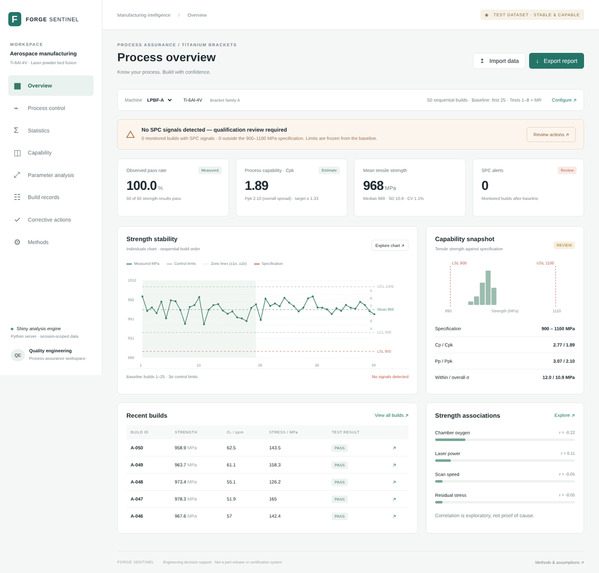Click the Test dataset stable & capable badge
The width and height of the screenshot is (599, 573).
[532, 15]
